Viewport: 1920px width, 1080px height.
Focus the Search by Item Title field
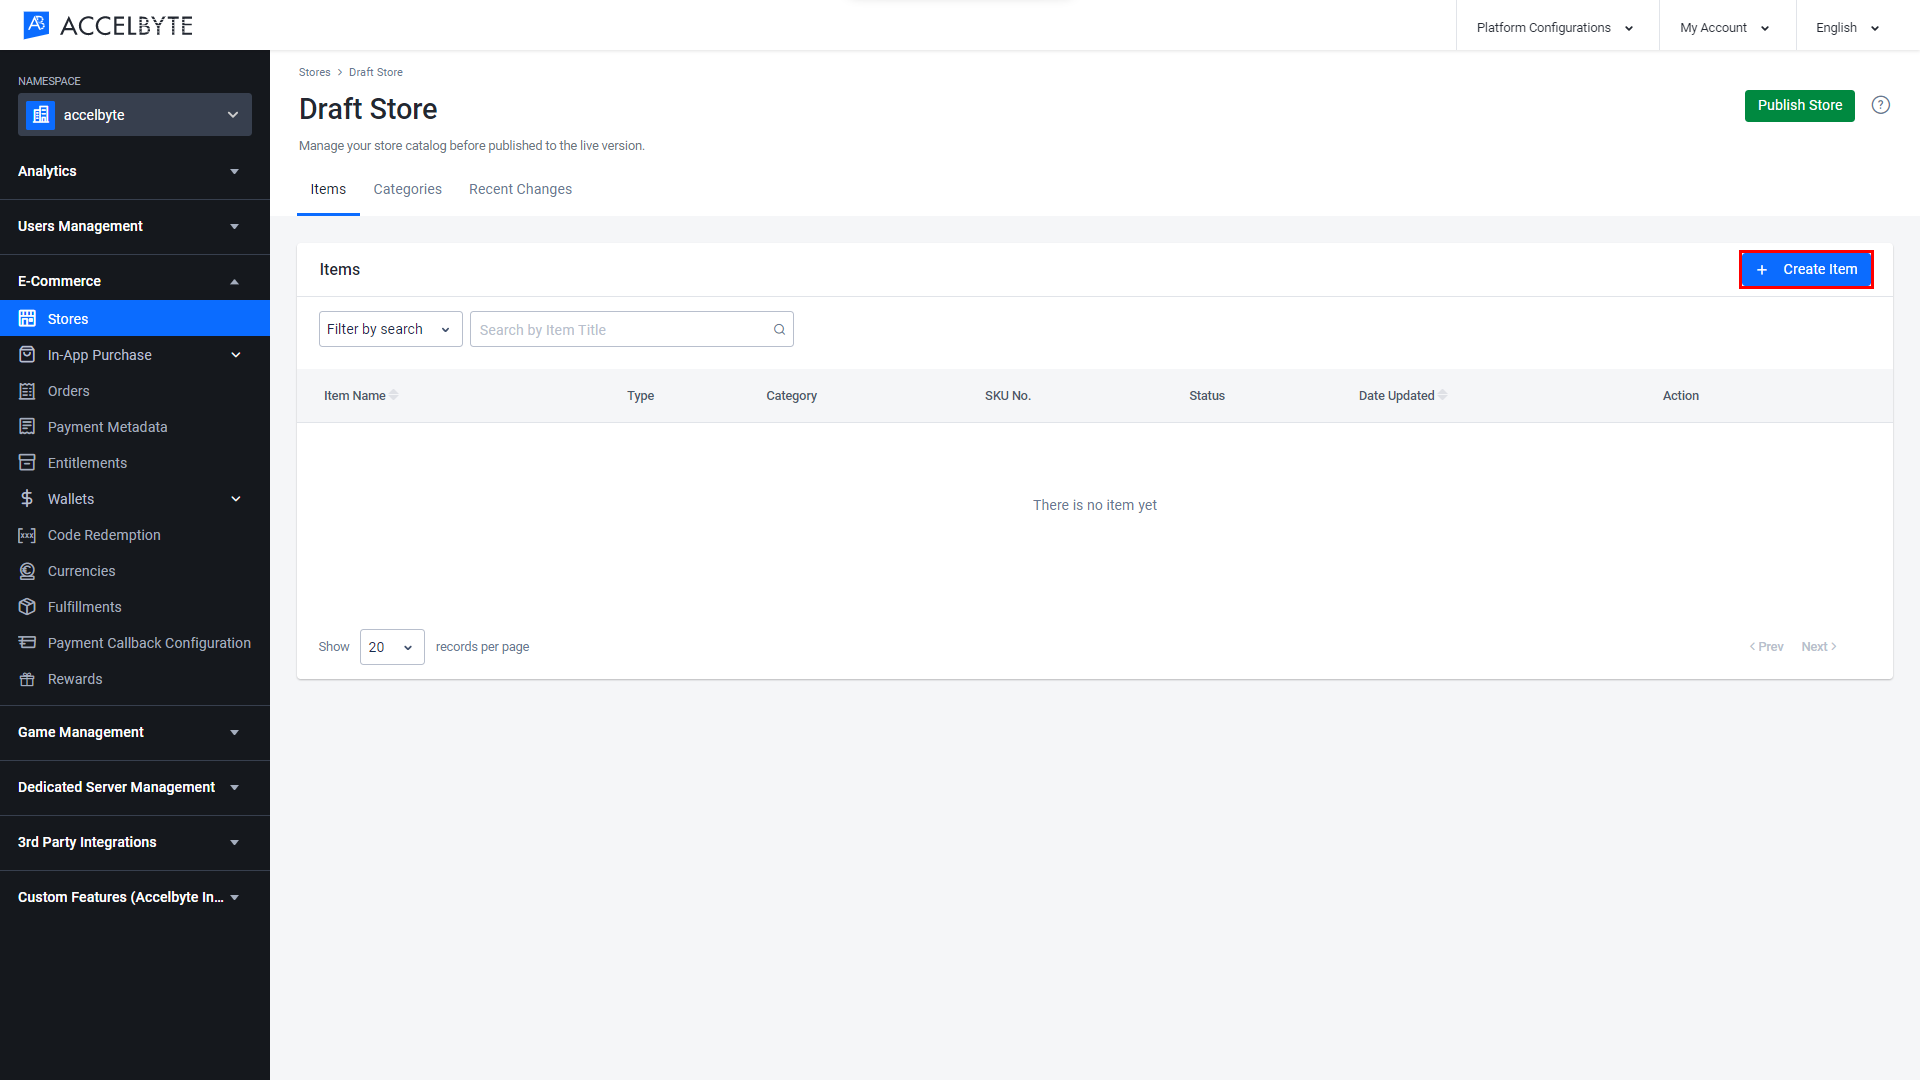click(x=632, y=329)
